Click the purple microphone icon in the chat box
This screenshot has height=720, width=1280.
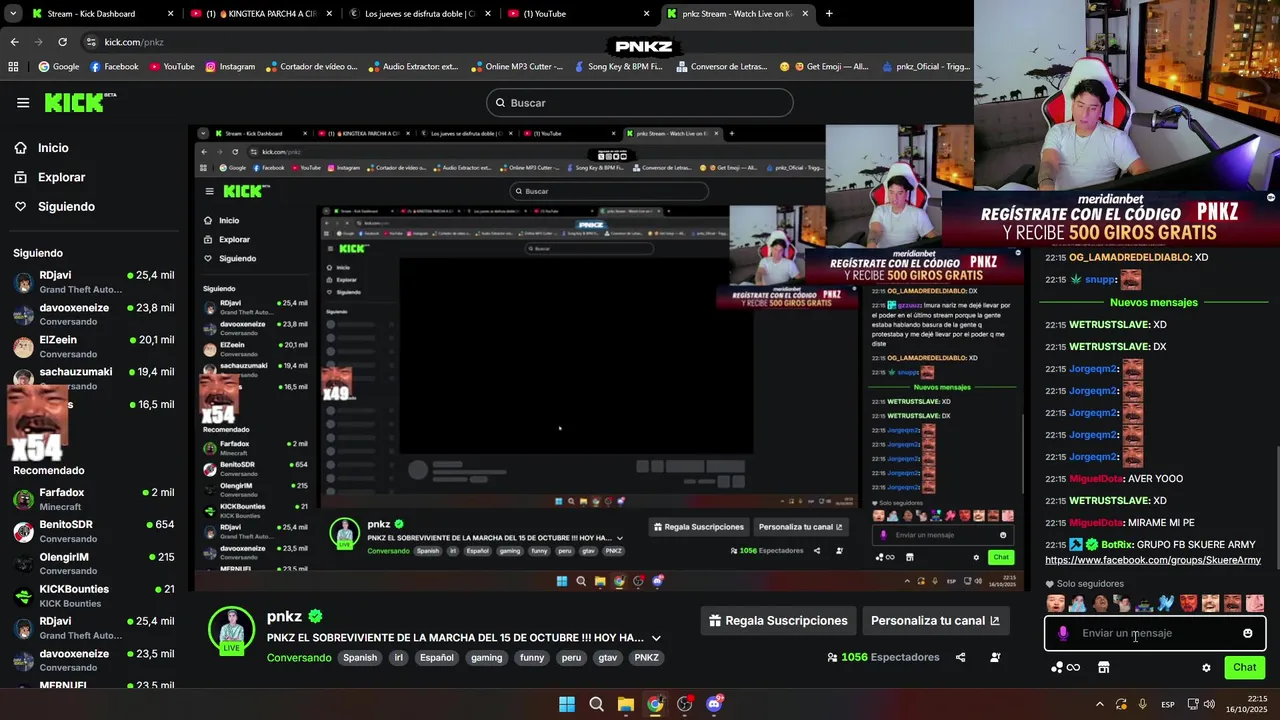(x=1063, y=633)
